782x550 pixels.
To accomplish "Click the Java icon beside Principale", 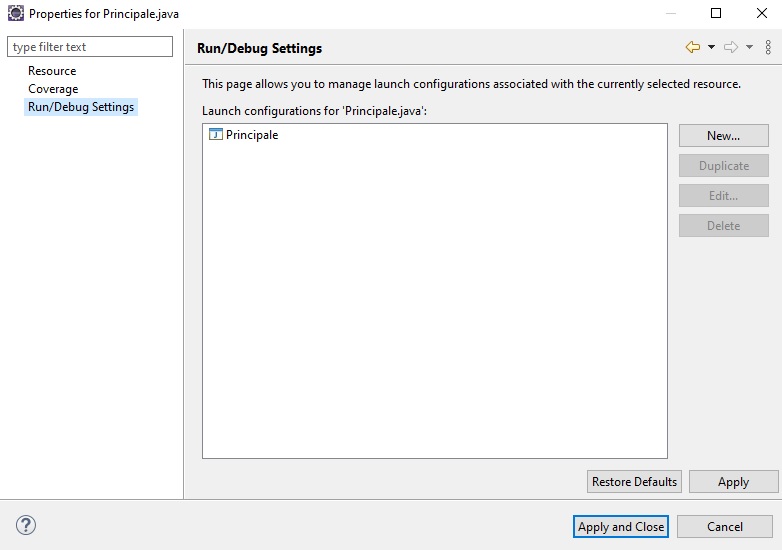I will pyautogui.click(x=215, y=135).
